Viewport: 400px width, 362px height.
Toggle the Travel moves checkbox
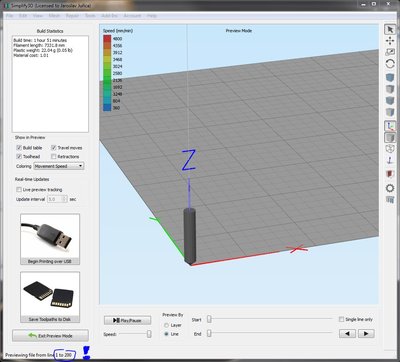[53, 148]
